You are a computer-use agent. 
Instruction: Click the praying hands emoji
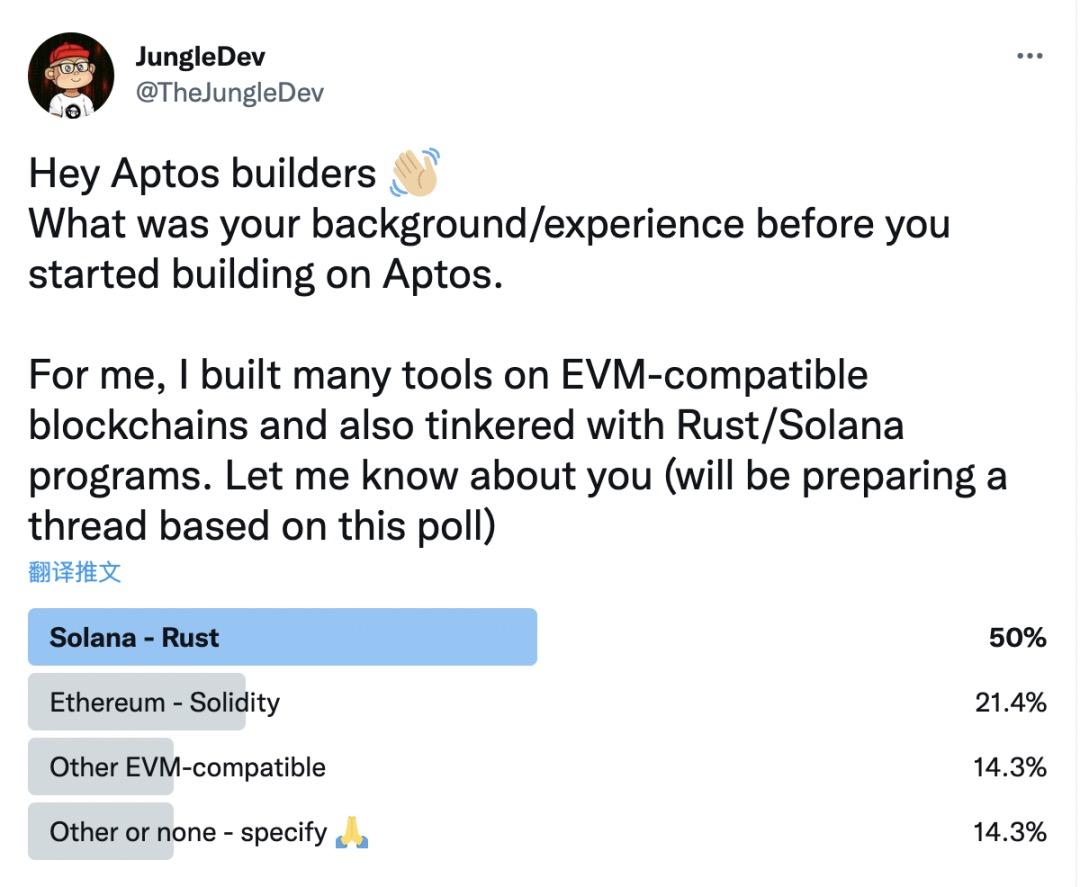352,832
